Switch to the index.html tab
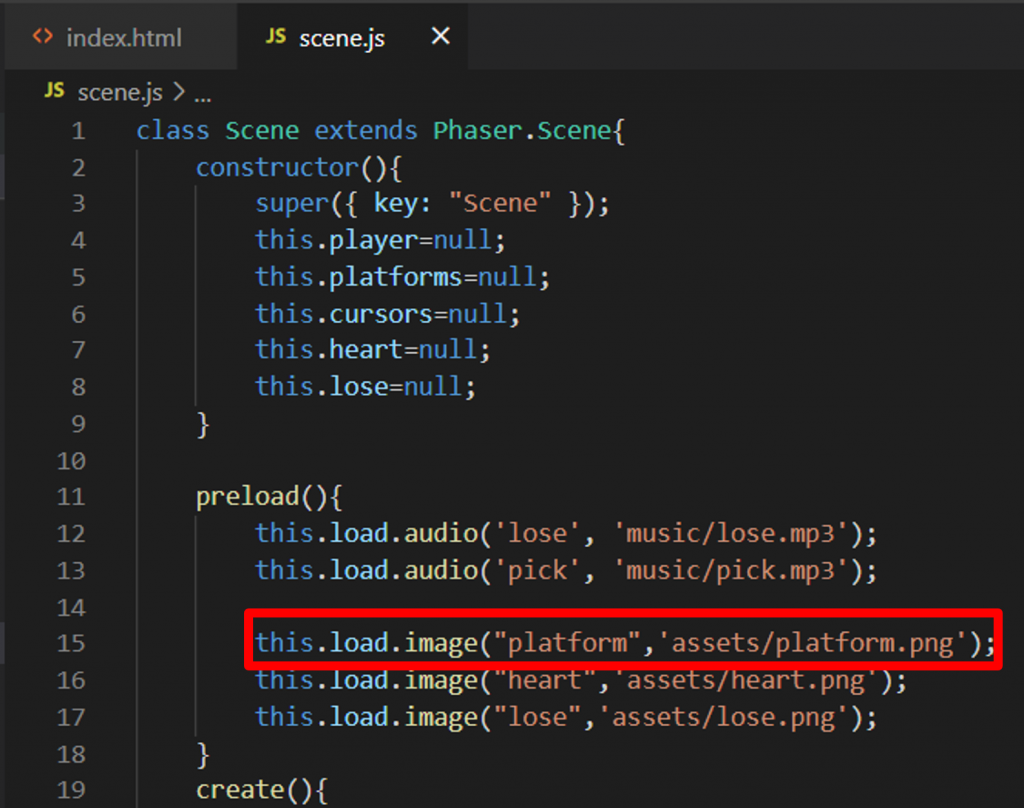1024x808 pixels. click(121, 37)
